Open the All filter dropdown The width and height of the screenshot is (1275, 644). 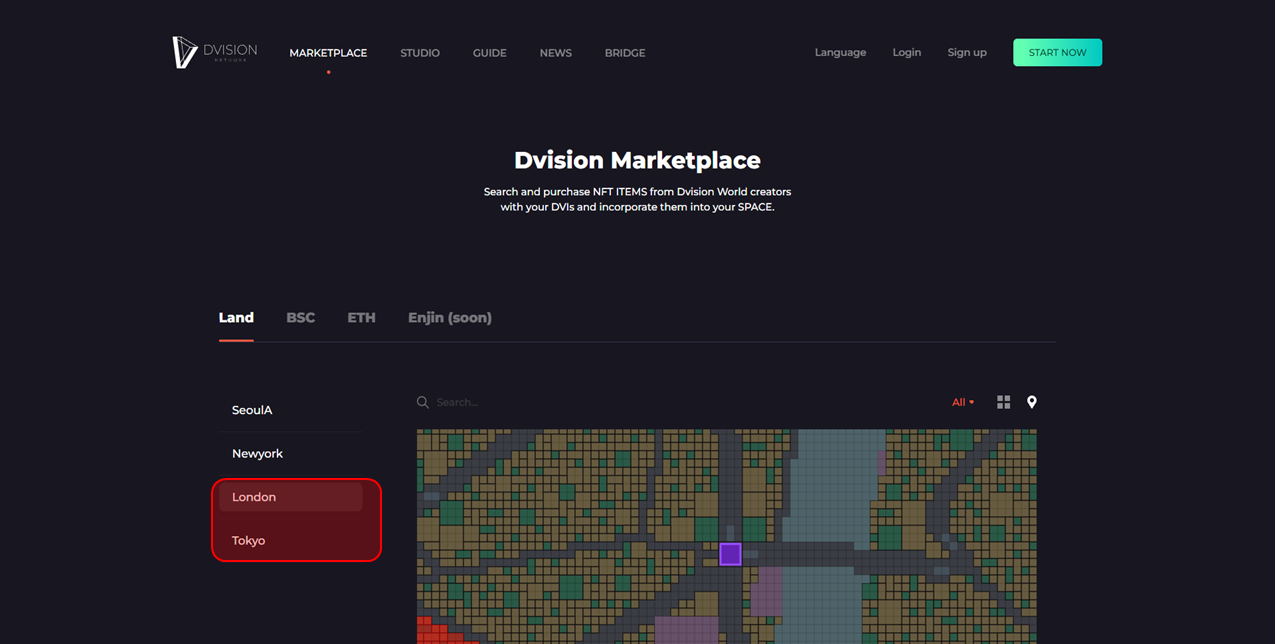pos(962,402)
